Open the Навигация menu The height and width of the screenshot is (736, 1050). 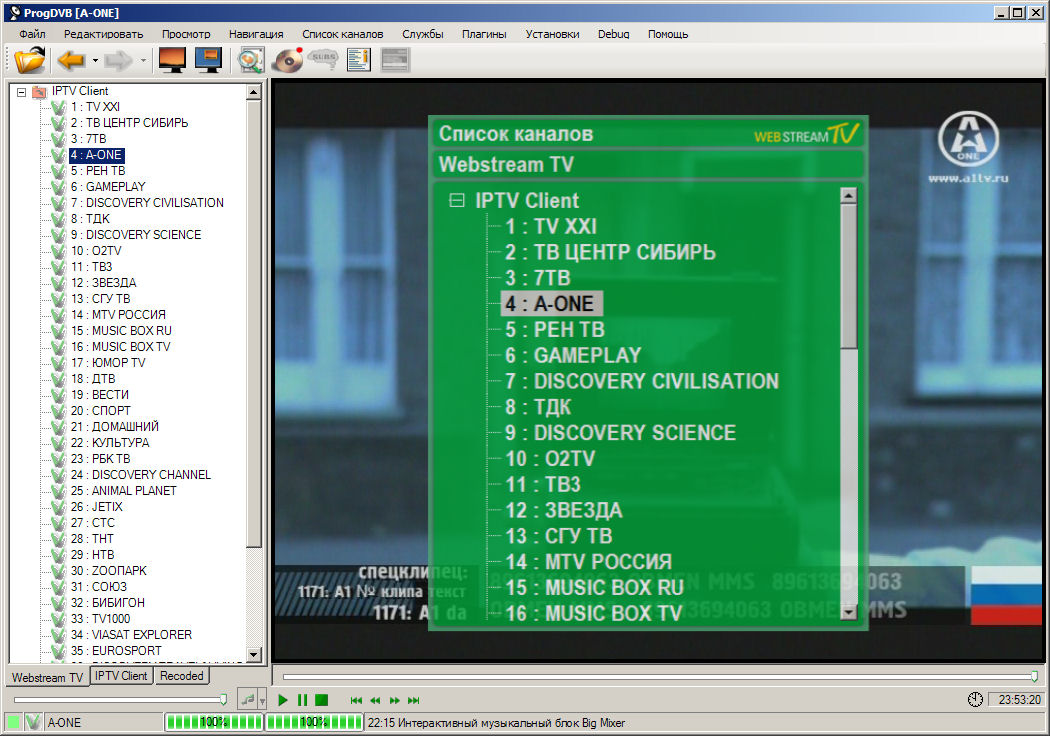[x=256, y=34]
